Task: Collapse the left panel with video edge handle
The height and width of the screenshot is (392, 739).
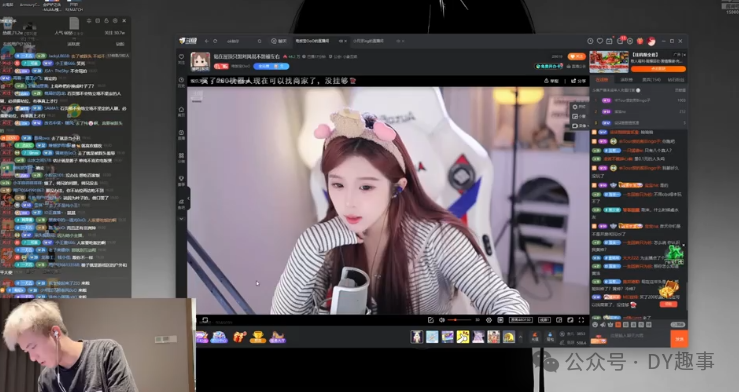Action: point(189,199)
